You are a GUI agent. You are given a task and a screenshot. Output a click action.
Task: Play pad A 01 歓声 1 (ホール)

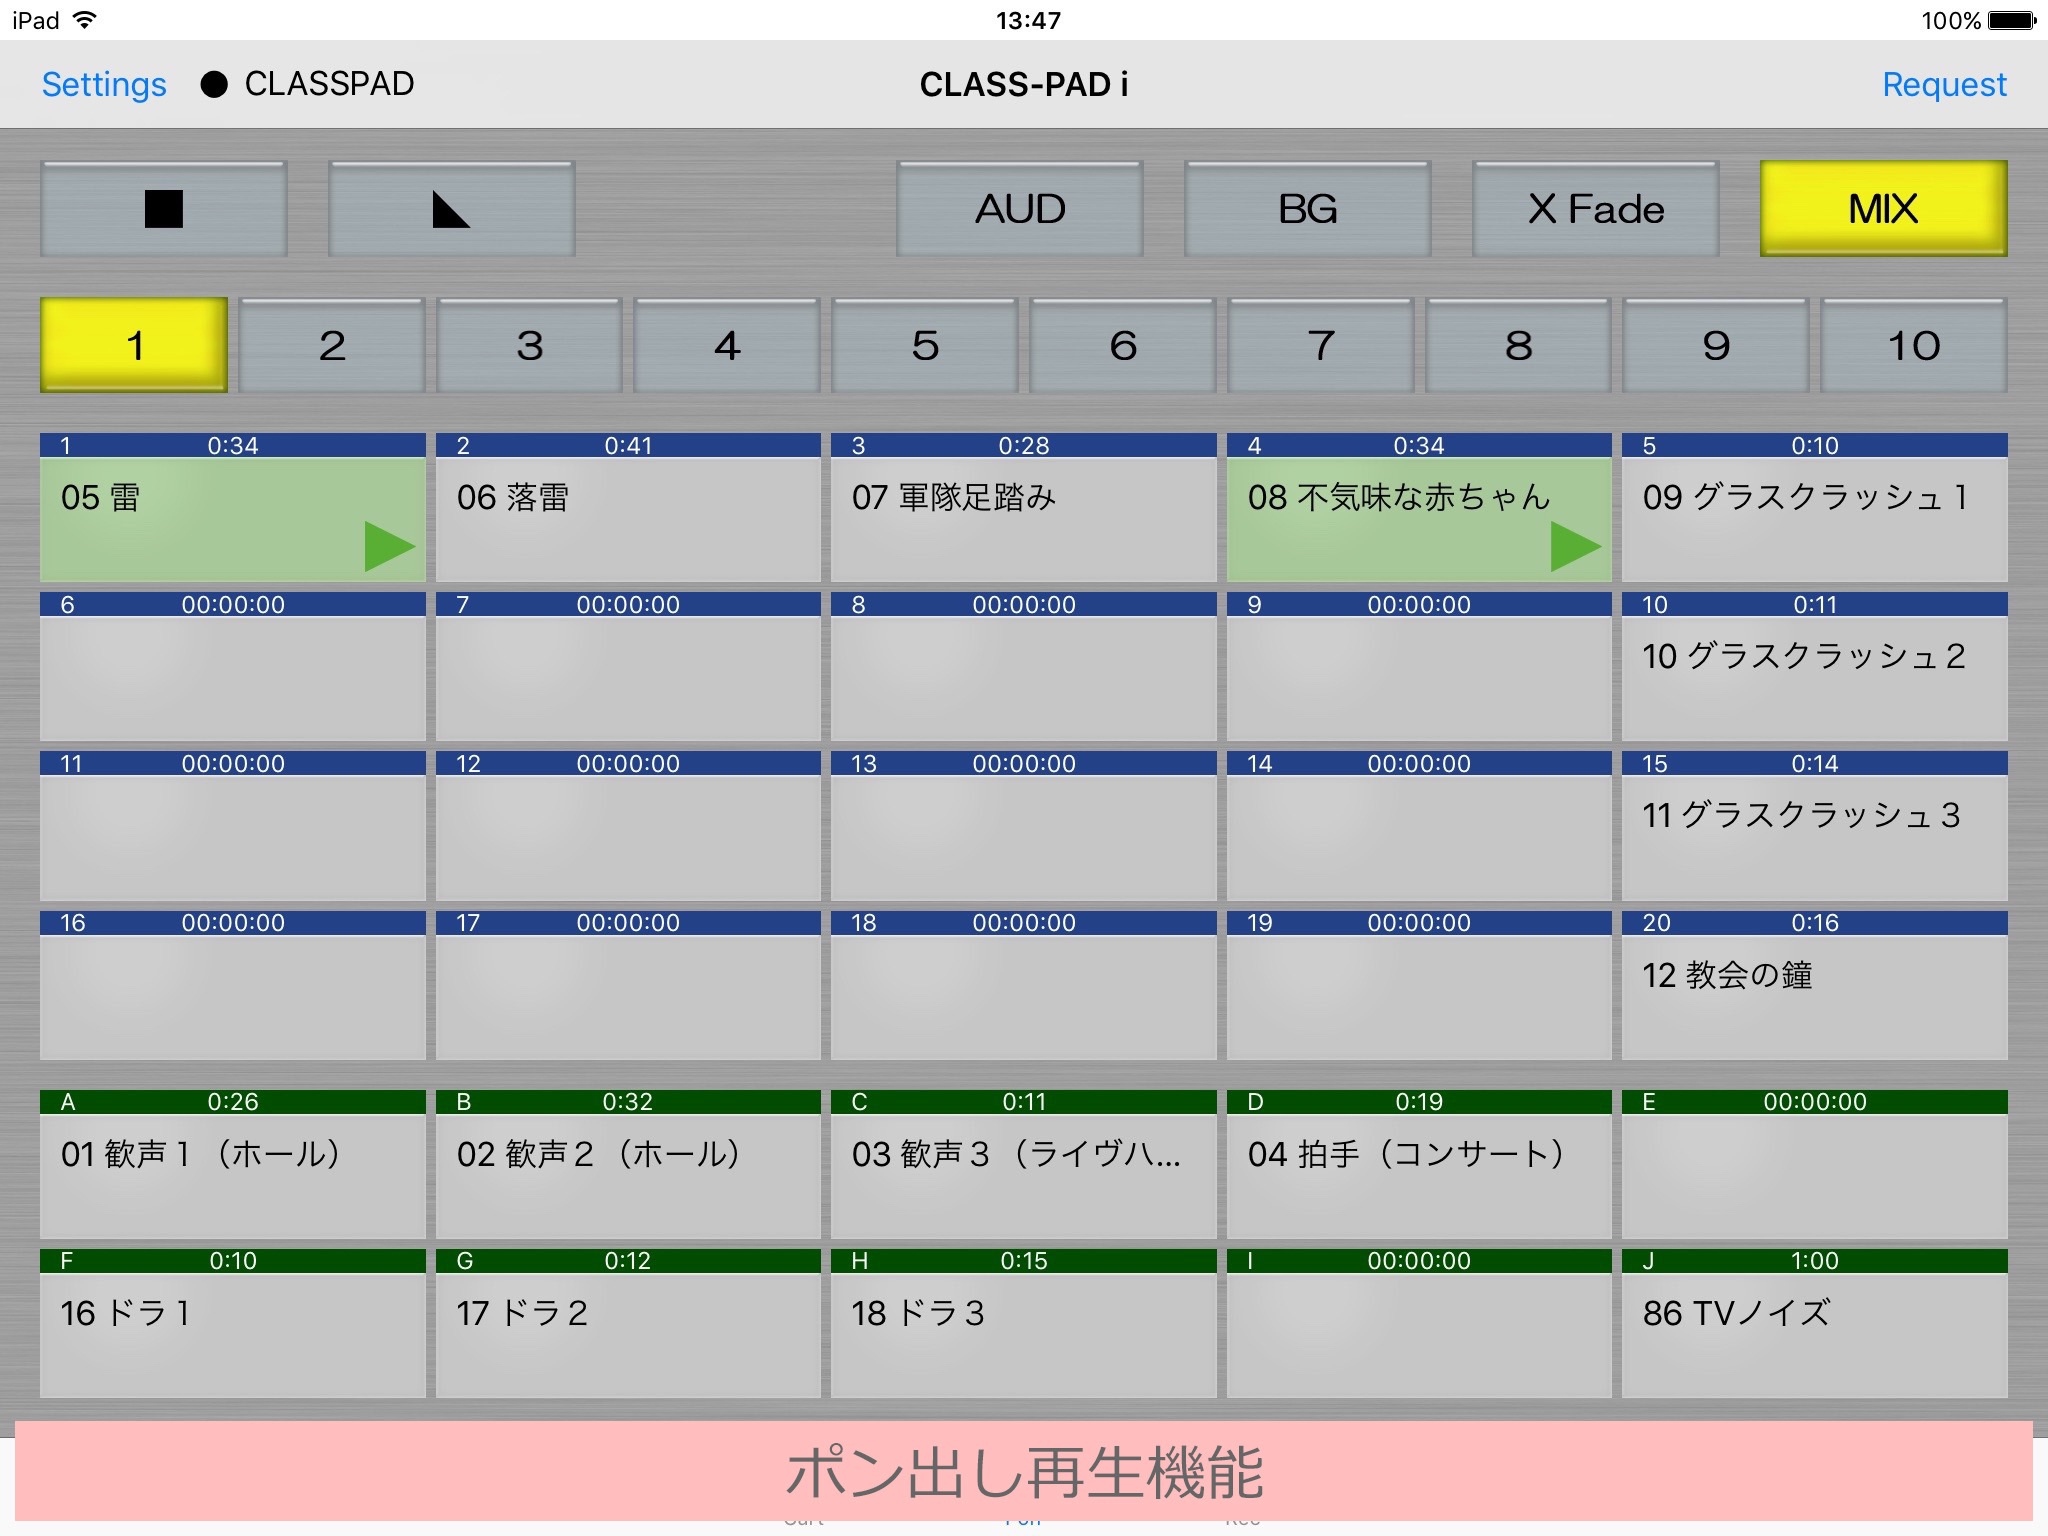click(233, 1164)
